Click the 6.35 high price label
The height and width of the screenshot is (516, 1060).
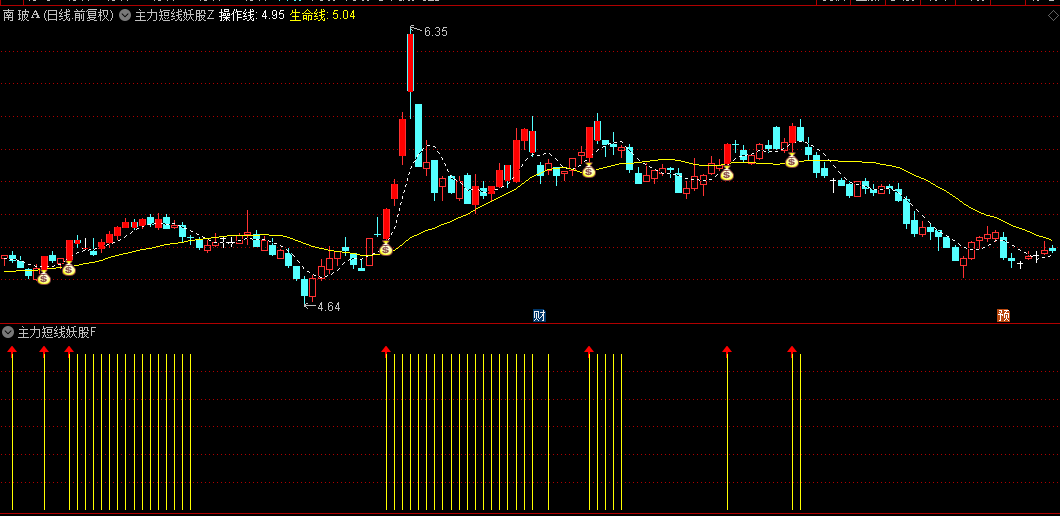tap(436, 31)
